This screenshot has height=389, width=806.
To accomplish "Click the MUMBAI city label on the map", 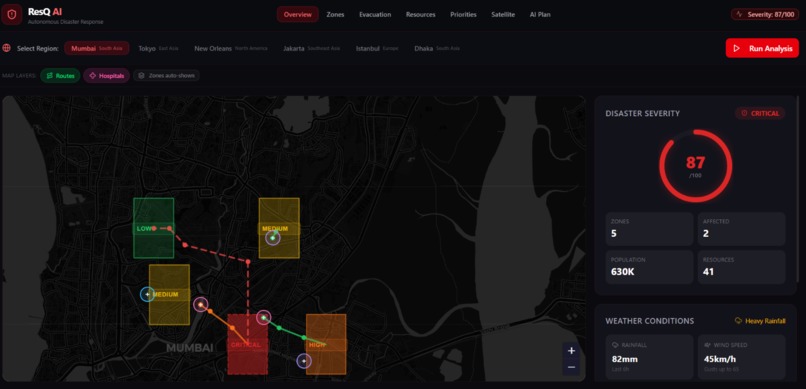I will [190, 348].
